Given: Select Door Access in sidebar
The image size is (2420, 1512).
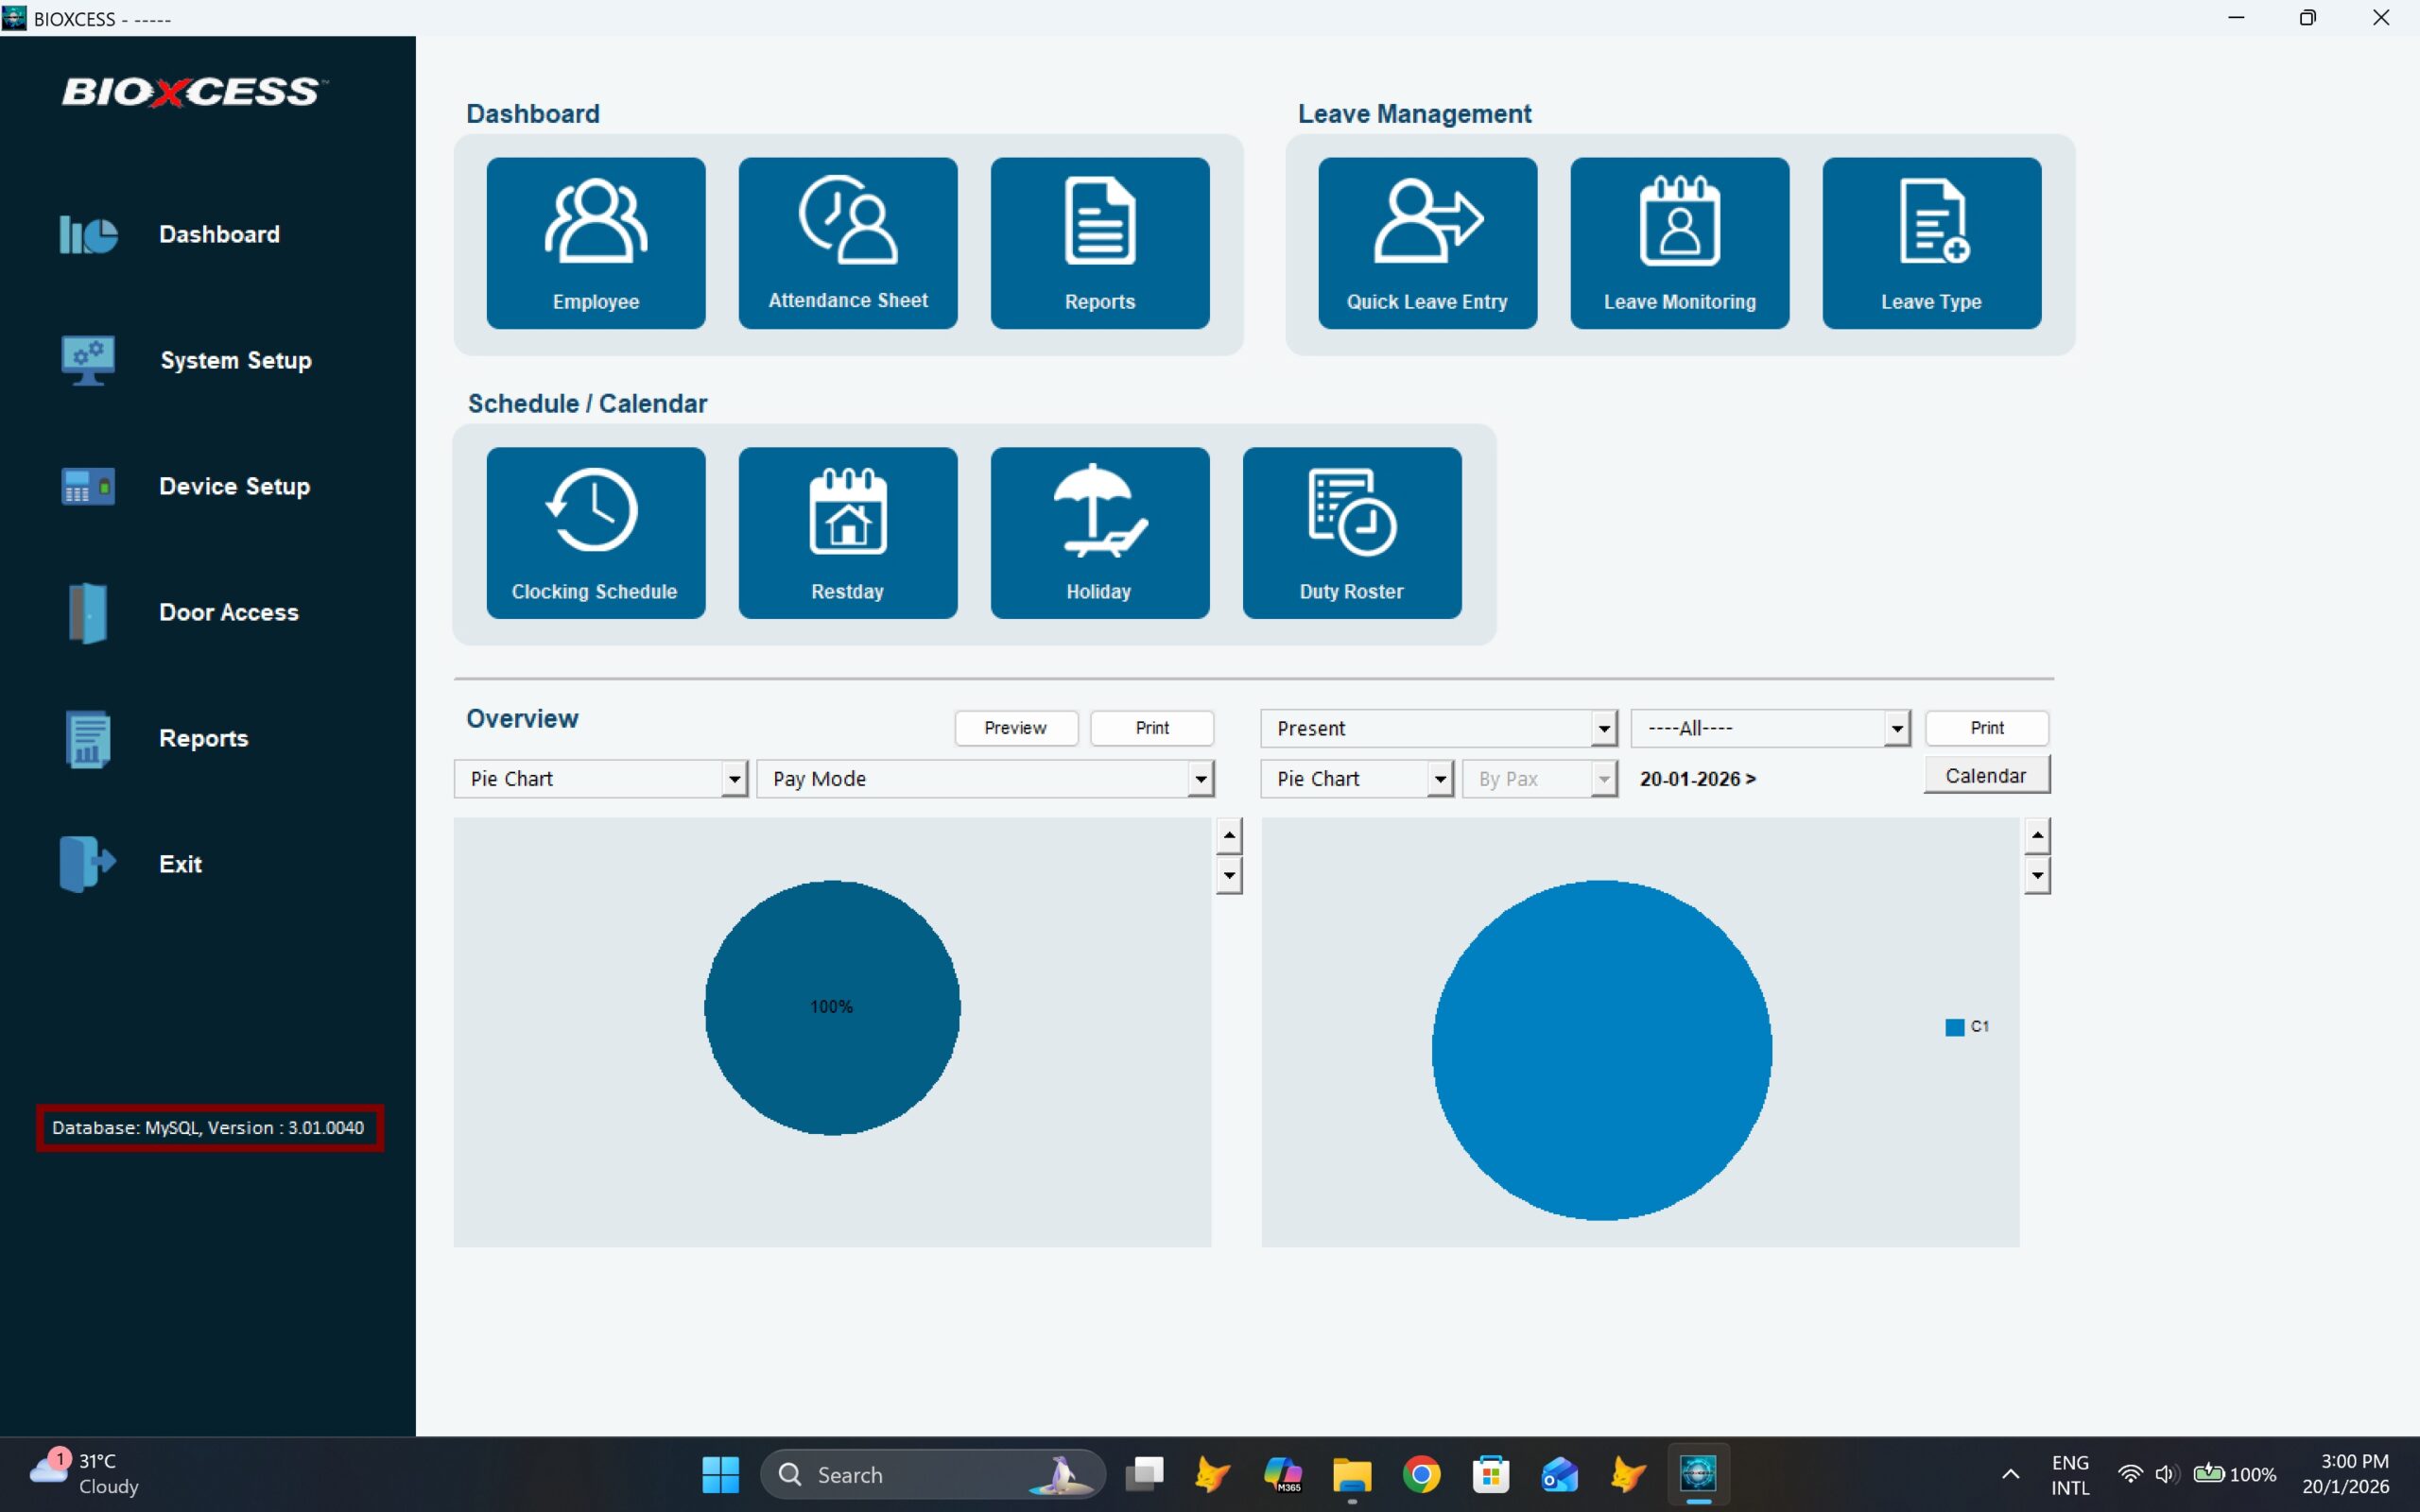Looking at the screenshot, I should point(228,612).
